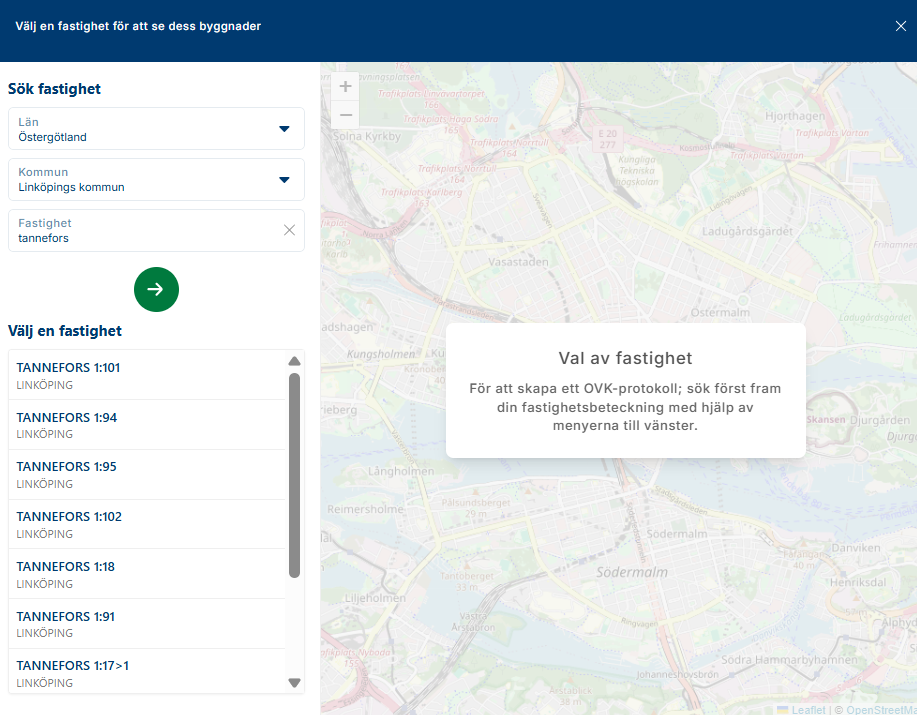Click the green arrow search button

pos(156,289)
